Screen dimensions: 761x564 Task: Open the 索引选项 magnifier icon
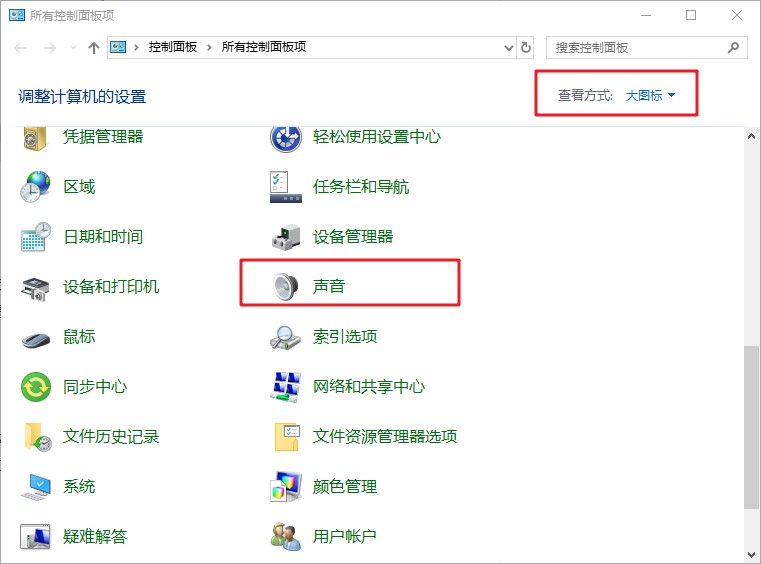[x=285, y=338]
